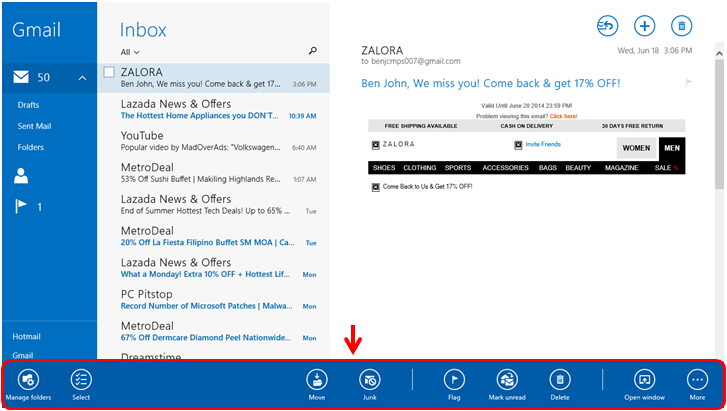The height and width of the screenshot is (411, 727).
Task: Open MetroDeal 53% Off Sushi Buffet email
Action: [214, 173]
